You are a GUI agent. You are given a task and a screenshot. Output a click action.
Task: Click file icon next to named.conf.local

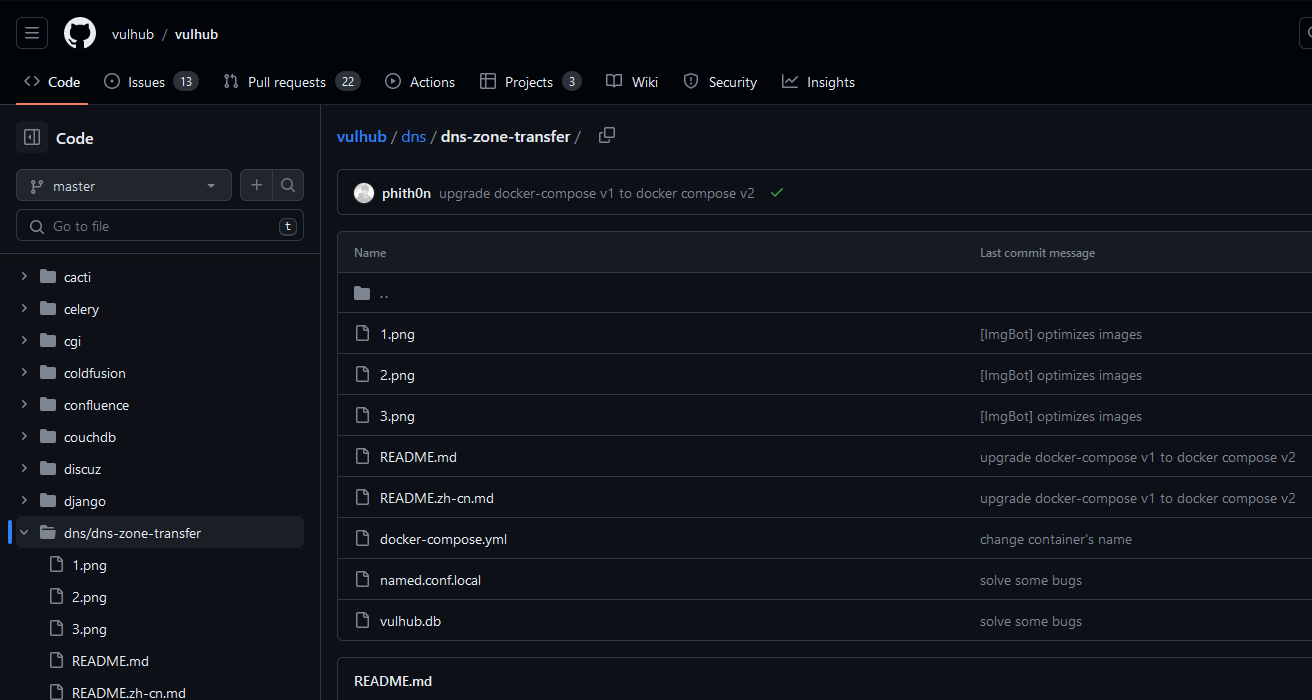[362, 580]
